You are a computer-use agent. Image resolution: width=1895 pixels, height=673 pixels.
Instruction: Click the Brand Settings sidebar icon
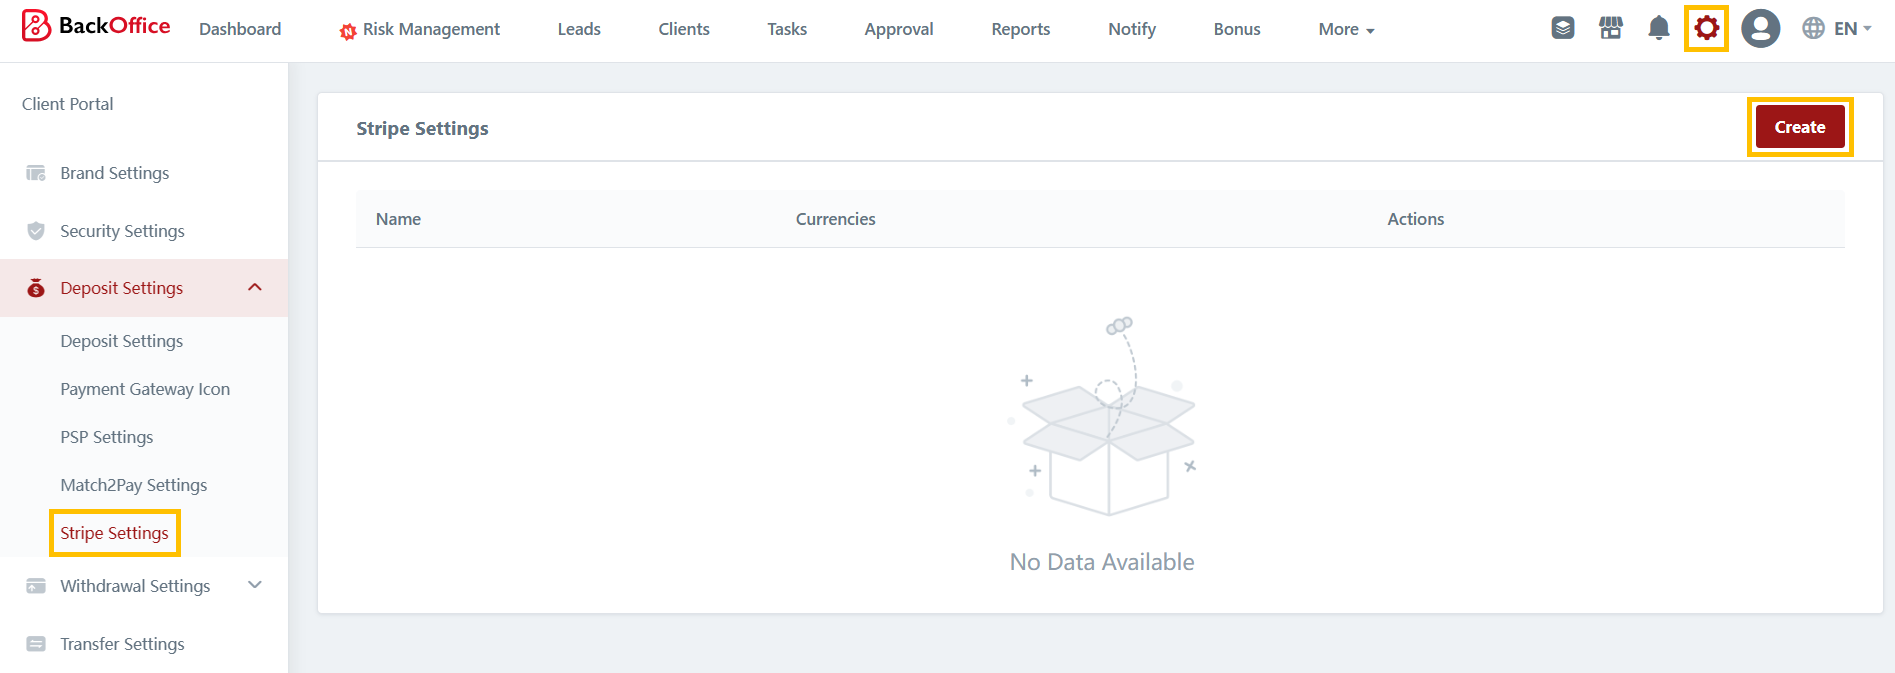click(36, 173)
